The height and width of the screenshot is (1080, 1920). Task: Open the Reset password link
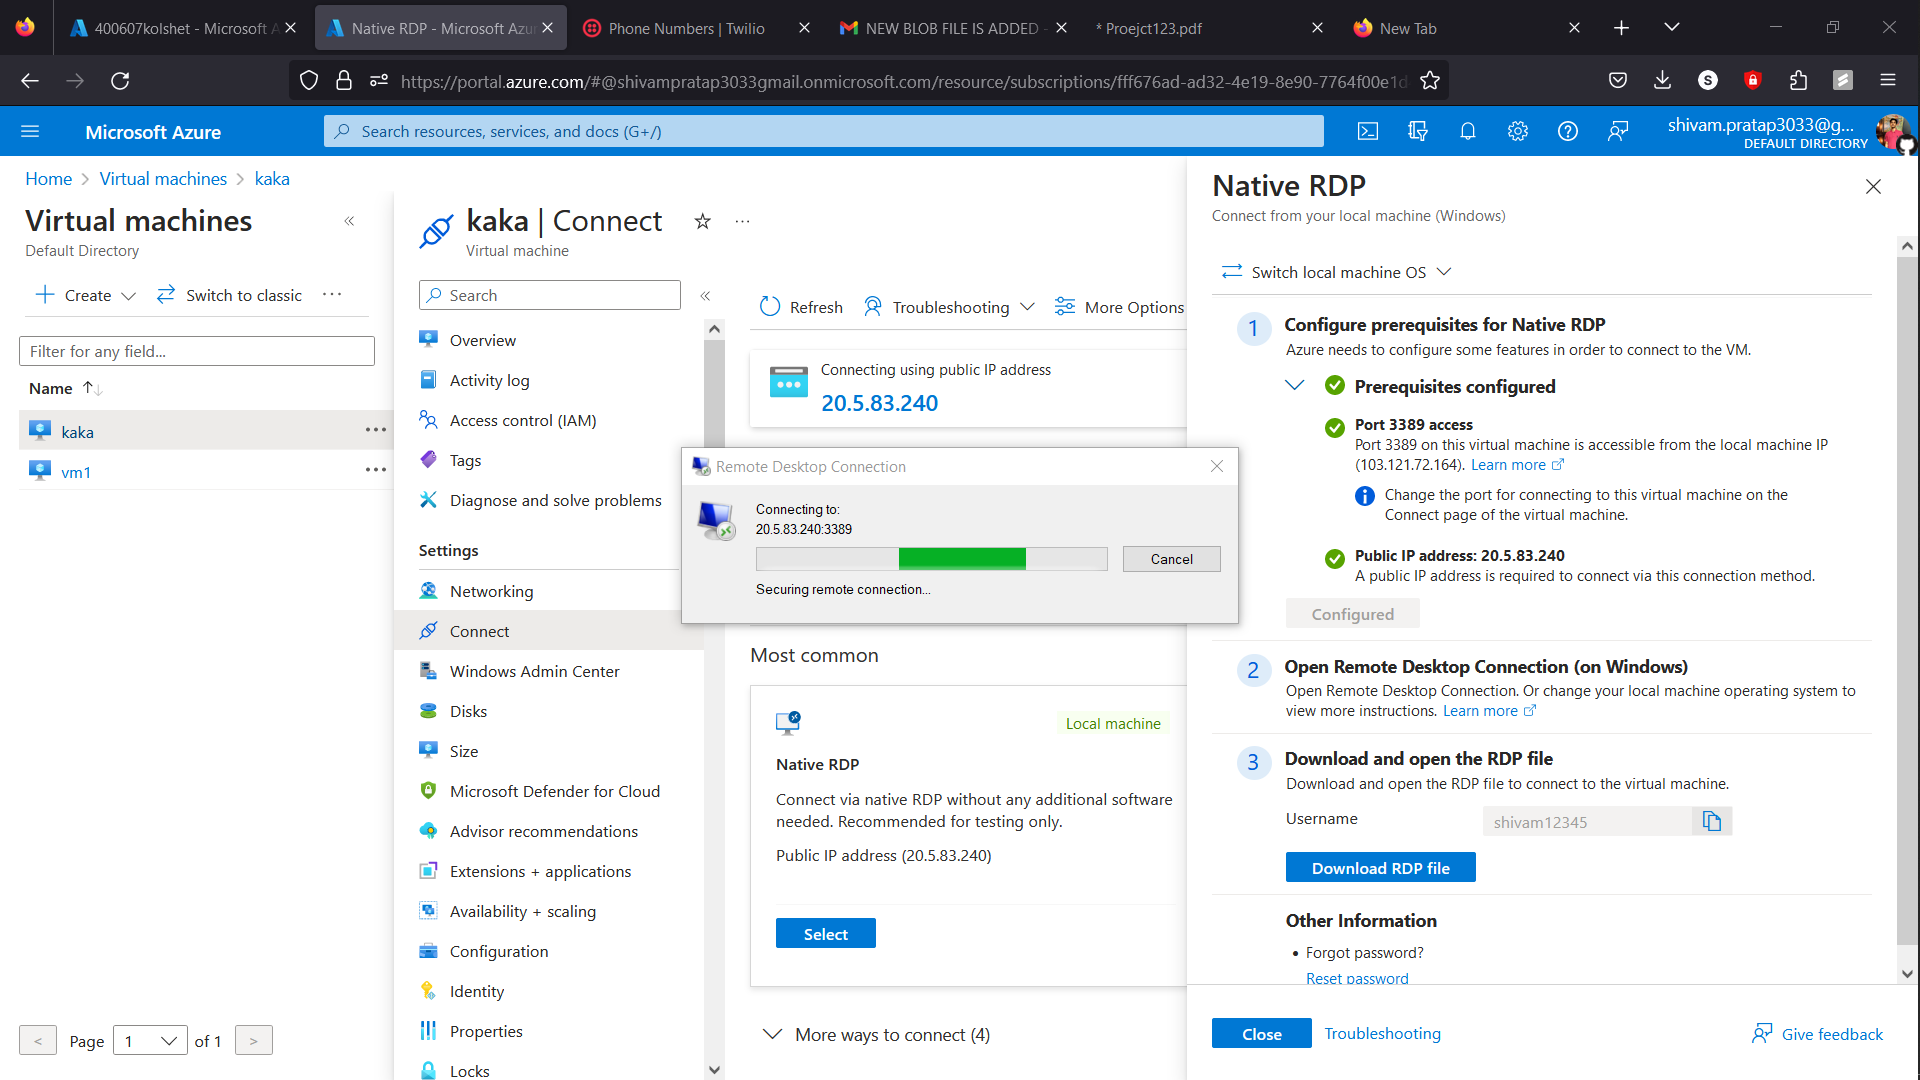click(x=1356, y=978)
